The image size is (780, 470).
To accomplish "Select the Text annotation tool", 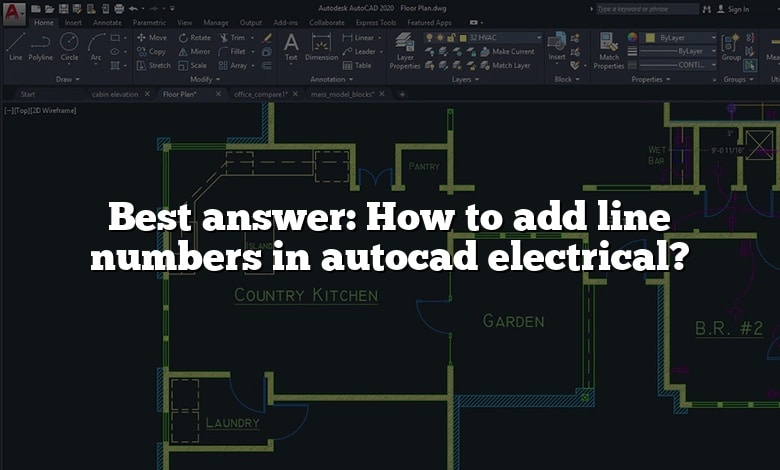I will pos(291,47).
